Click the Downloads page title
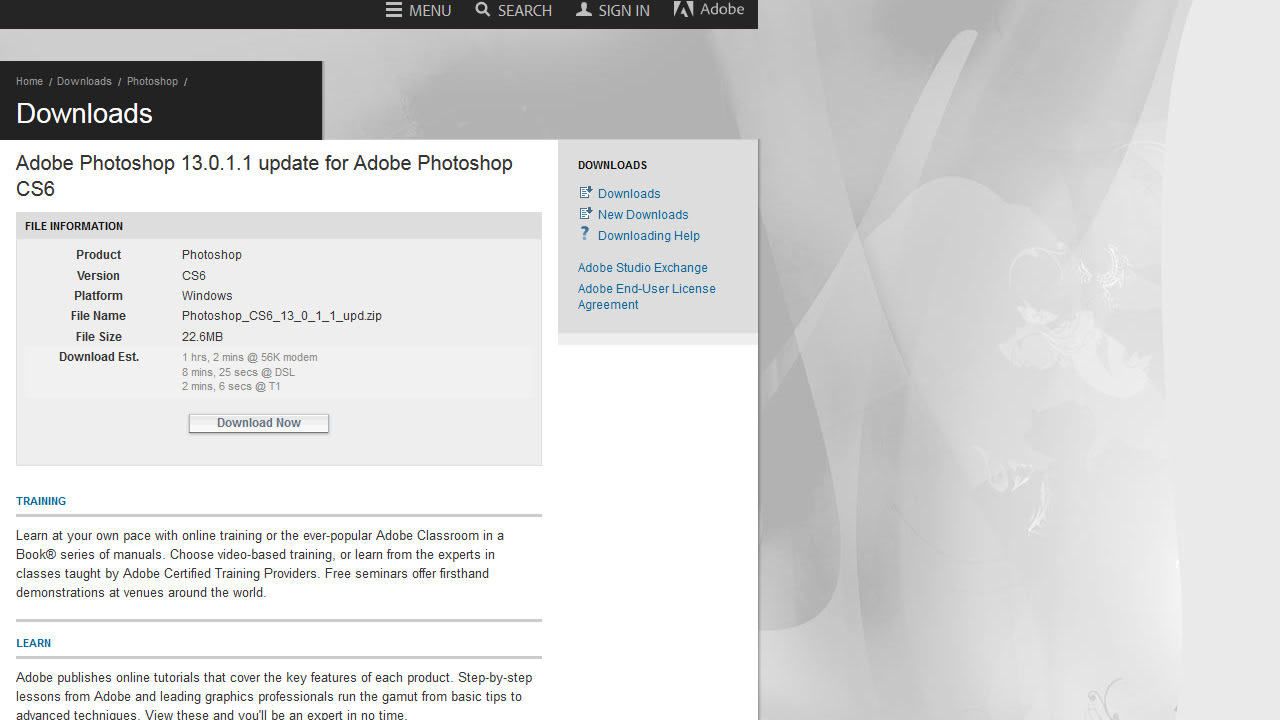Image resolution: width=1280 pixels, height=720 pixels. pyautogui.click(x=84, y=113)
